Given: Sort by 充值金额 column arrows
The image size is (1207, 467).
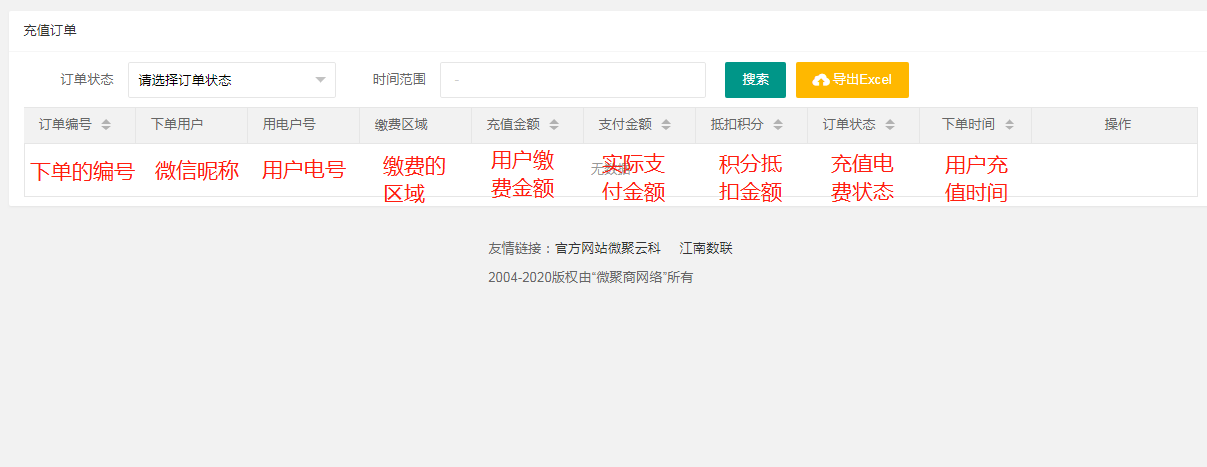Looking at the screenshot, I should tap(554, 125).
